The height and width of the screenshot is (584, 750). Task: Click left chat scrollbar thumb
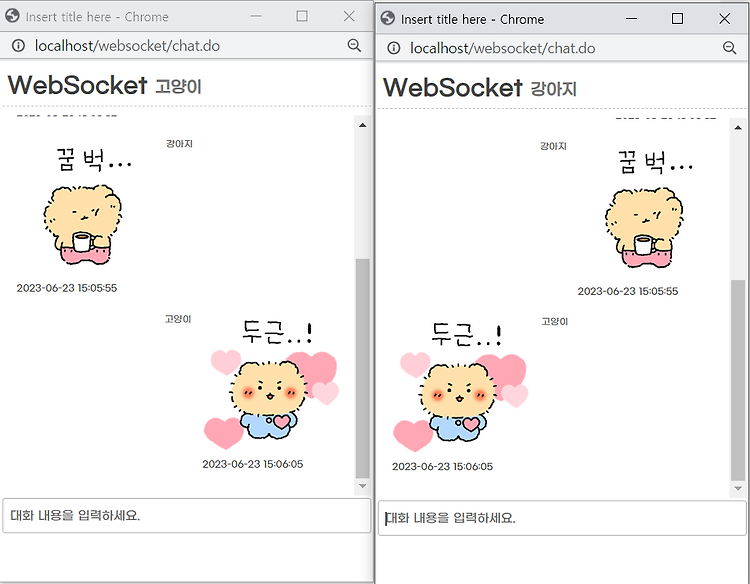pos(363,368)
